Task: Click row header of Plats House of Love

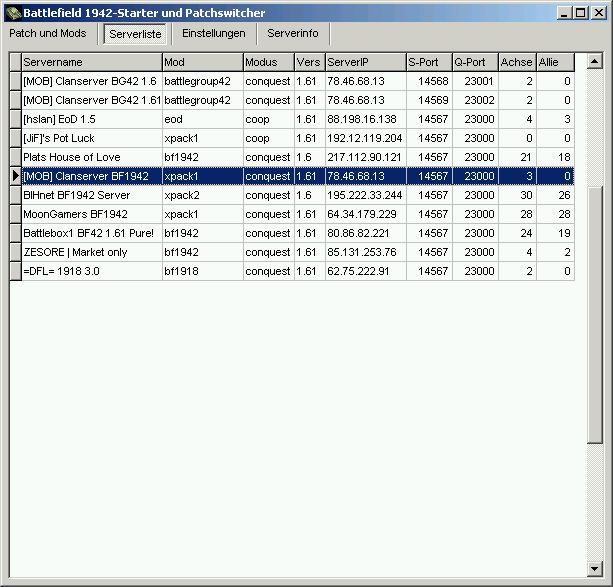Action: [16, 157]
